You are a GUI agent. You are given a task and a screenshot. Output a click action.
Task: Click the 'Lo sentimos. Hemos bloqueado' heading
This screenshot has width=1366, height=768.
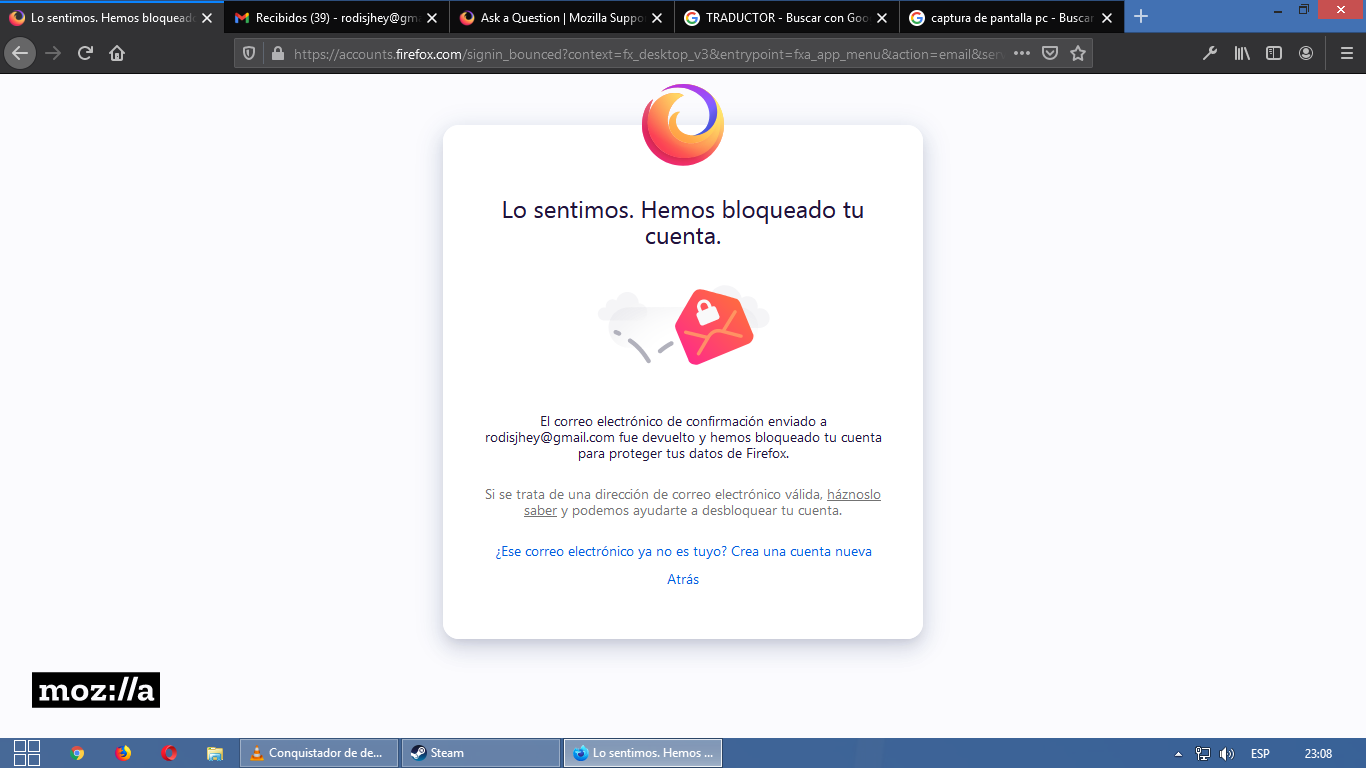coord(683,223)
